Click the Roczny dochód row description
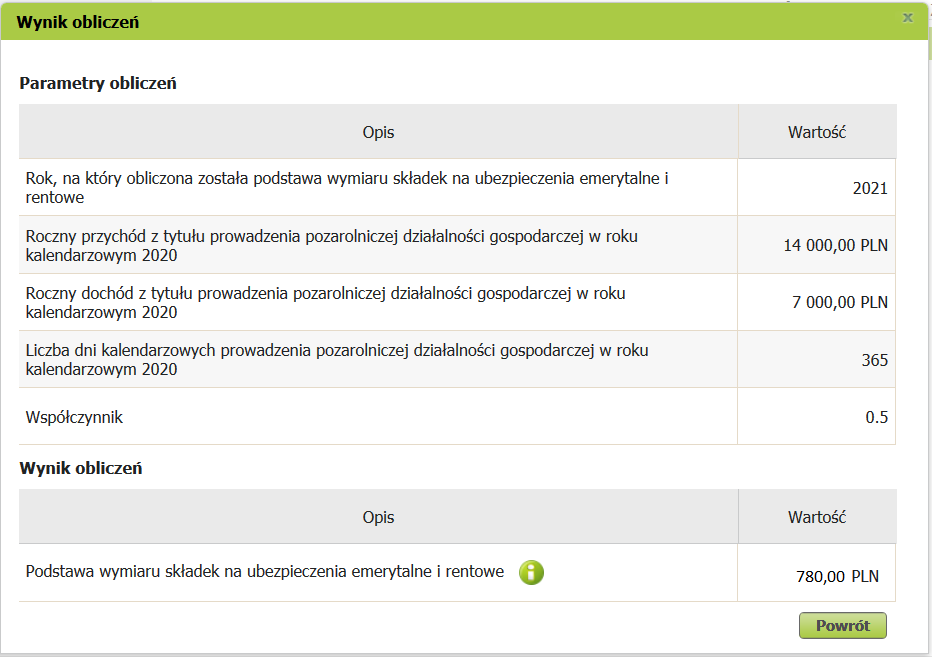Image resolution: width=932 pixels, height=657 pixels. tap(325, 302)
